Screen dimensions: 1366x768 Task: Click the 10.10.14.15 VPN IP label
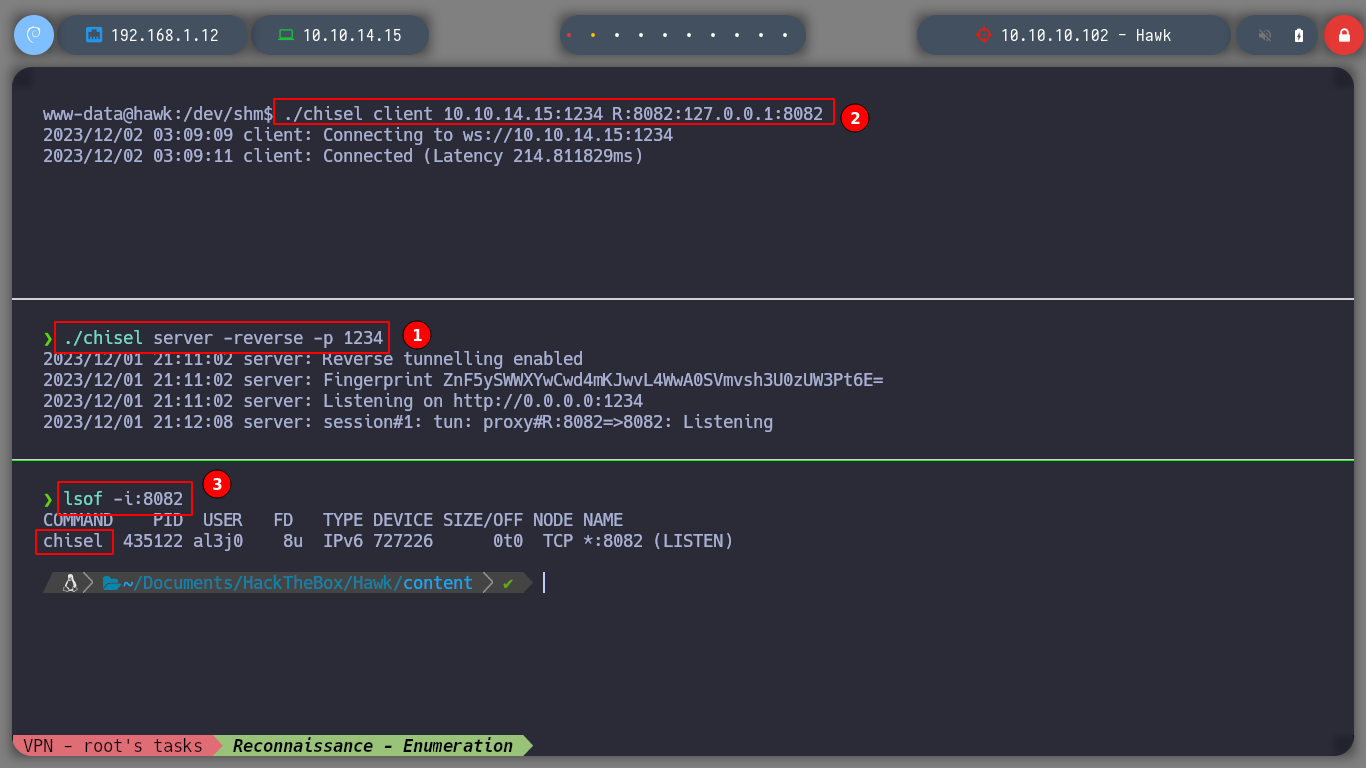(352, 35)
